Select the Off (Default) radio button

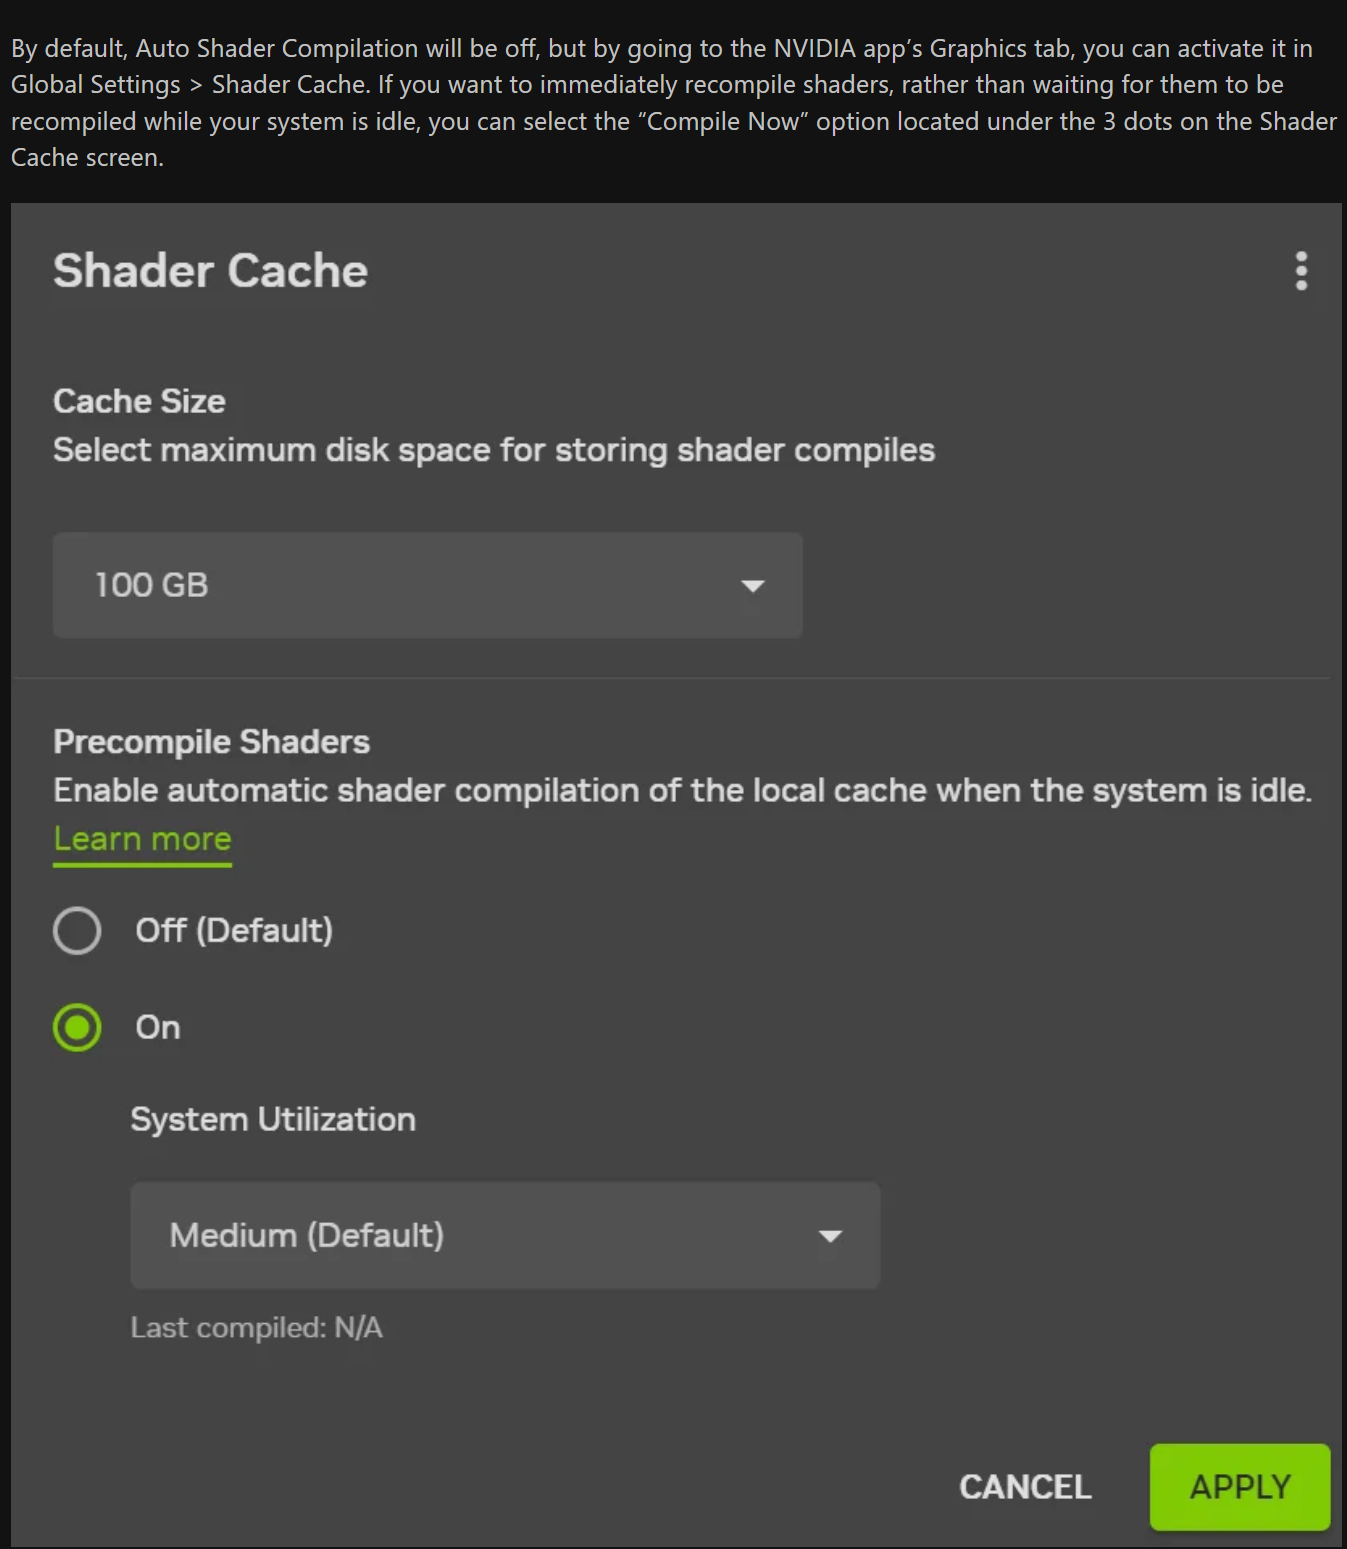click(77, 931)
